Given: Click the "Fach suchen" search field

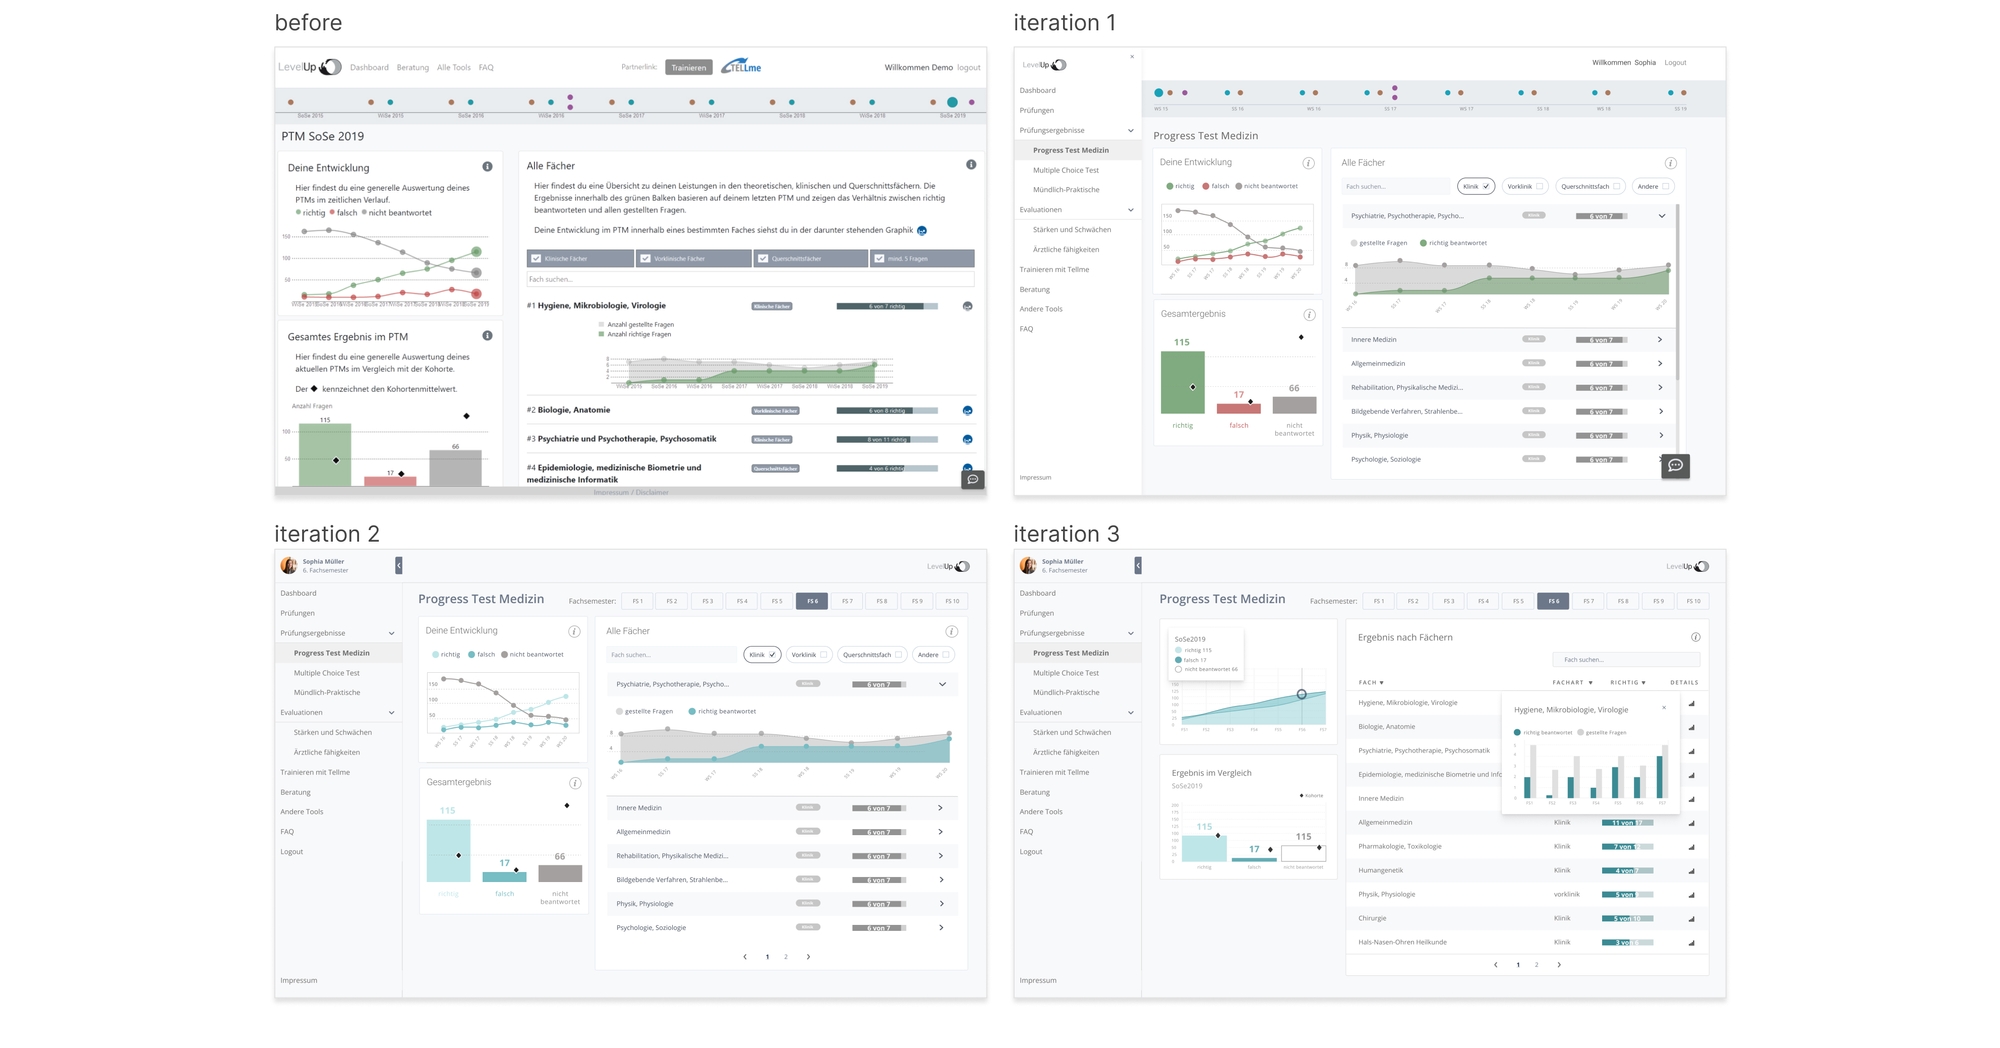Looking at the screenshot, I should pyautogui.click(x=670, y=654).
